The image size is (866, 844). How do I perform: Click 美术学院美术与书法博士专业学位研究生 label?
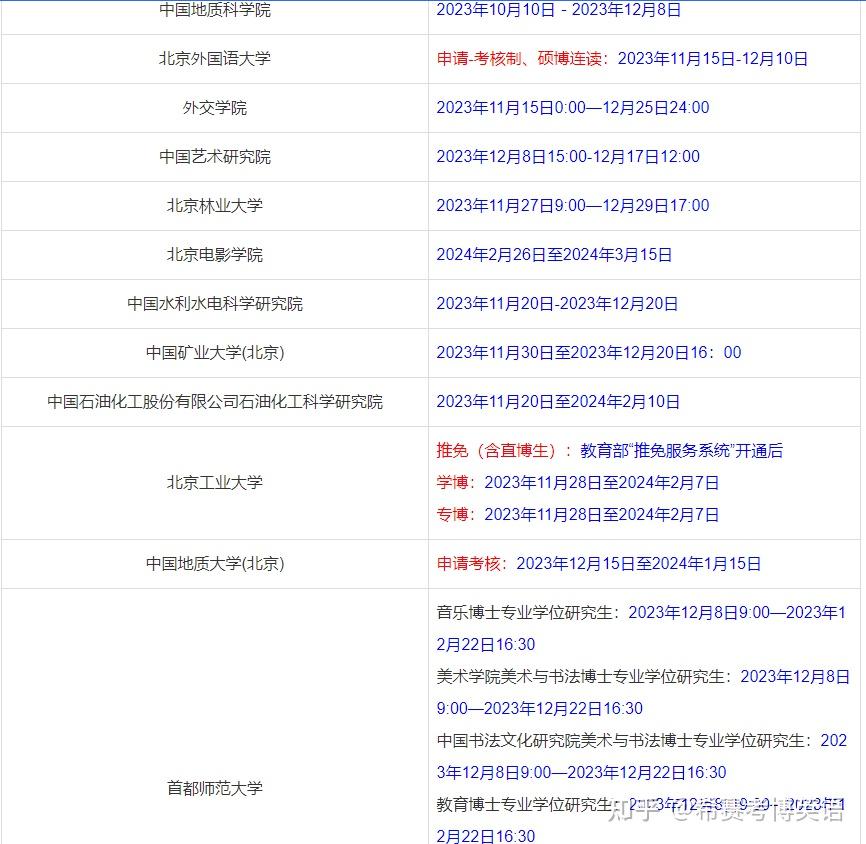coord(580,677)
